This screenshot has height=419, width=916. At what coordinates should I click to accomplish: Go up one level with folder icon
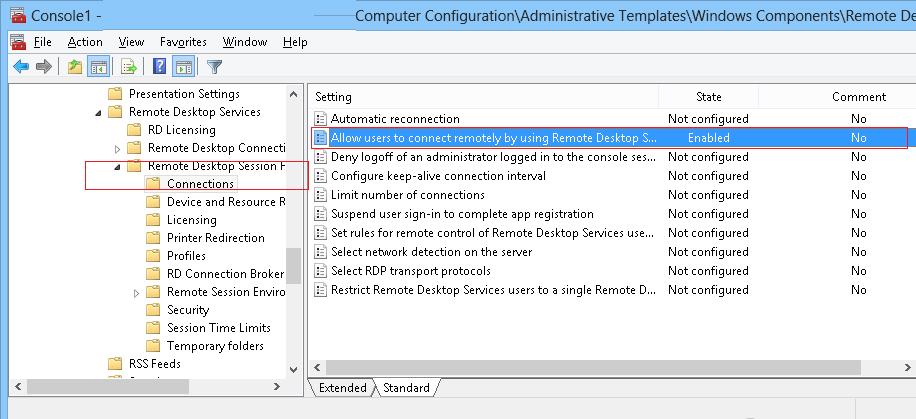[x=74, y=67]
